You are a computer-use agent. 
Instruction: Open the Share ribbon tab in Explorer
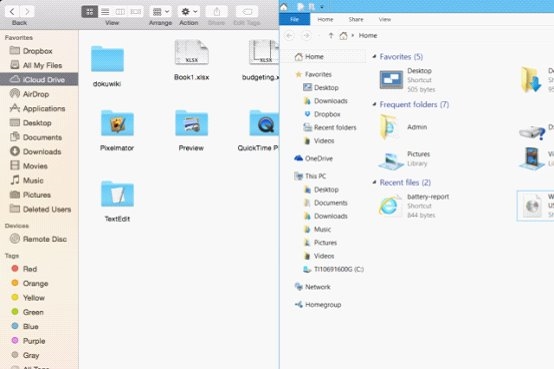pyautogui.click(x=356, y=19)
